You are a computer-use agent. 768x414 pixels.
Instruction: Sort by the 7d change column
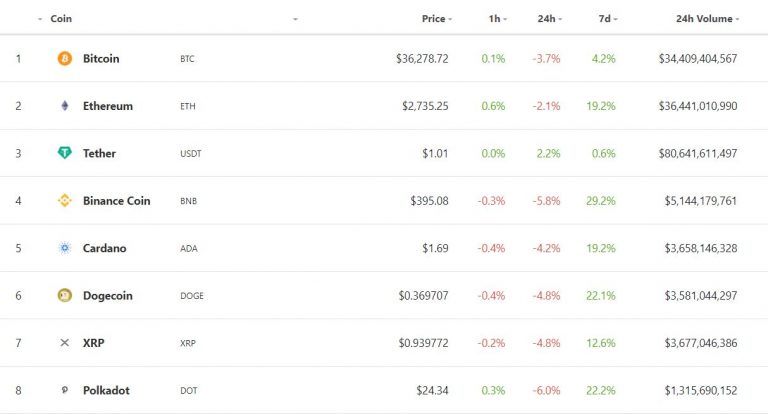pos(604,19)
